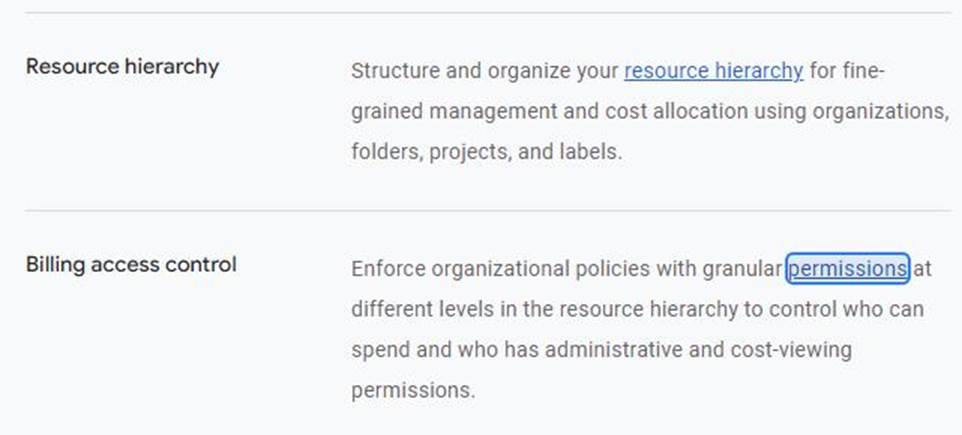Click the final "permissions." word ending the paragraph

click(413, 390)
